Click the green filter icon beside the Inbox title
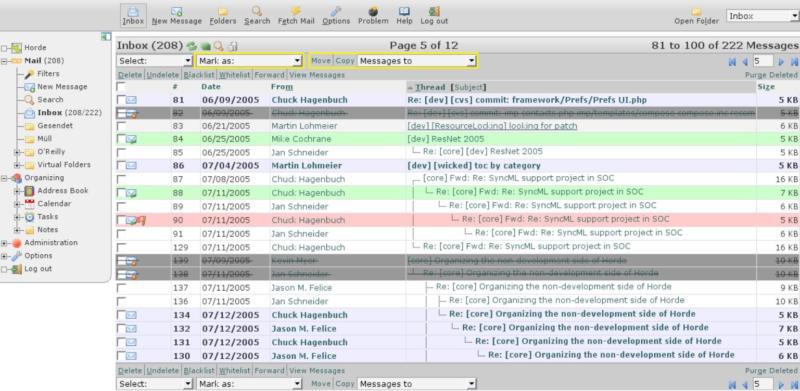The image size is (800, 391). [x=205, y=46]
